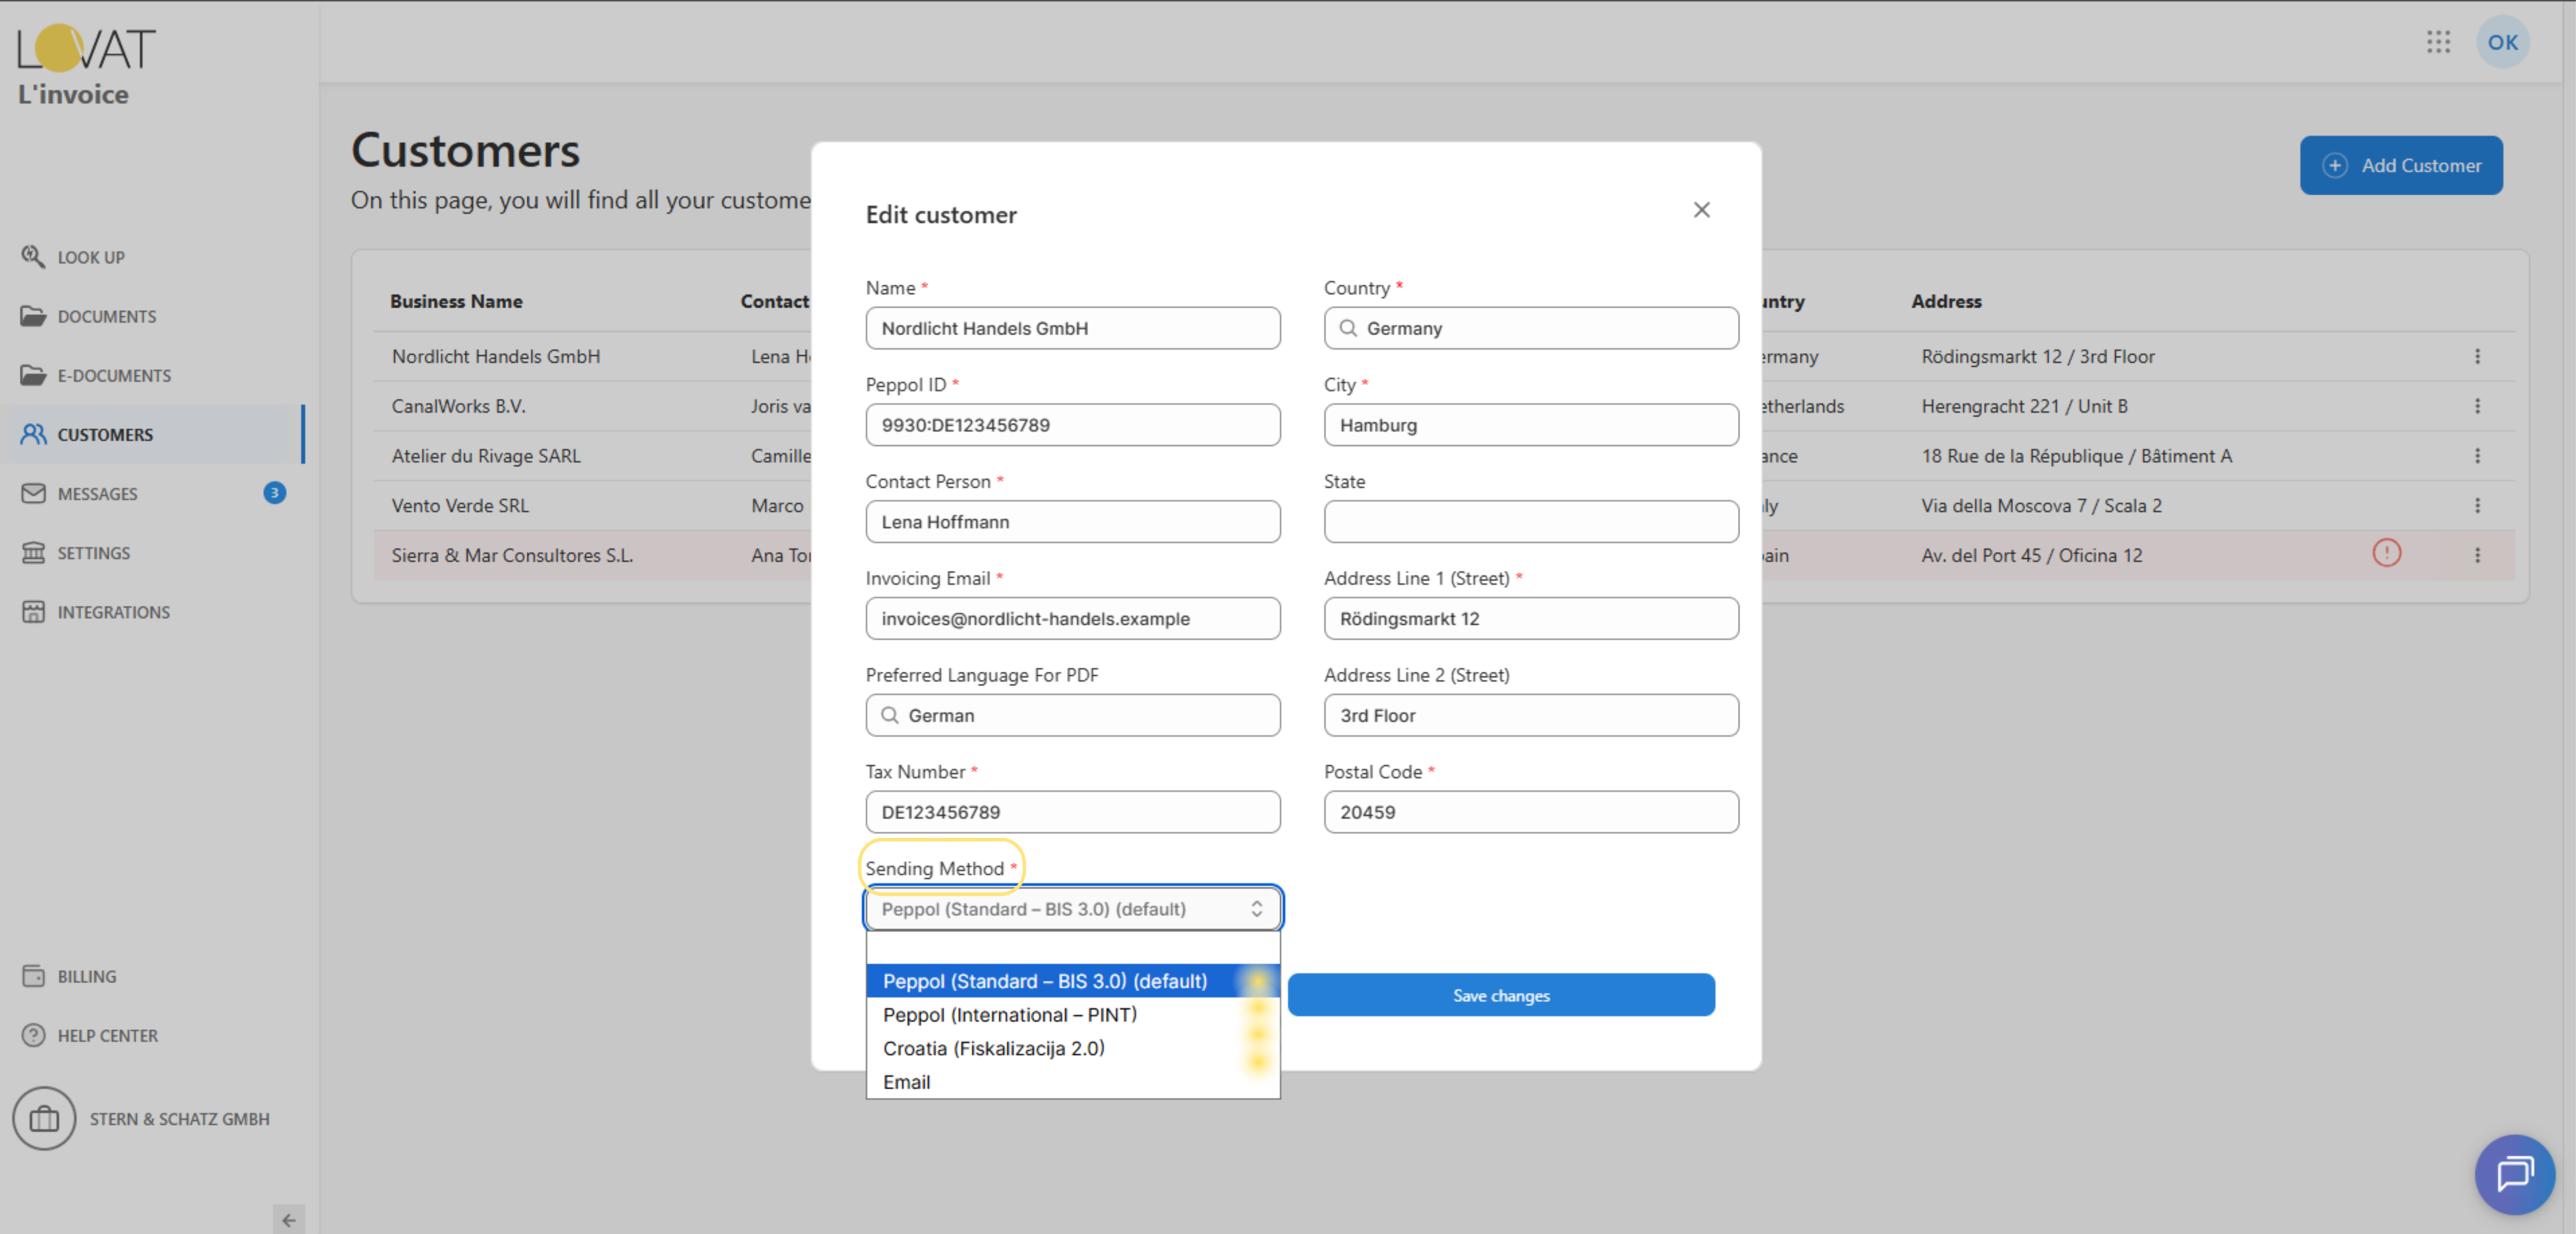Screen dimensions: 2576x1234
Task: Open three-dot menu for Vento Verde SRL
Action: tap(2477, 505)
